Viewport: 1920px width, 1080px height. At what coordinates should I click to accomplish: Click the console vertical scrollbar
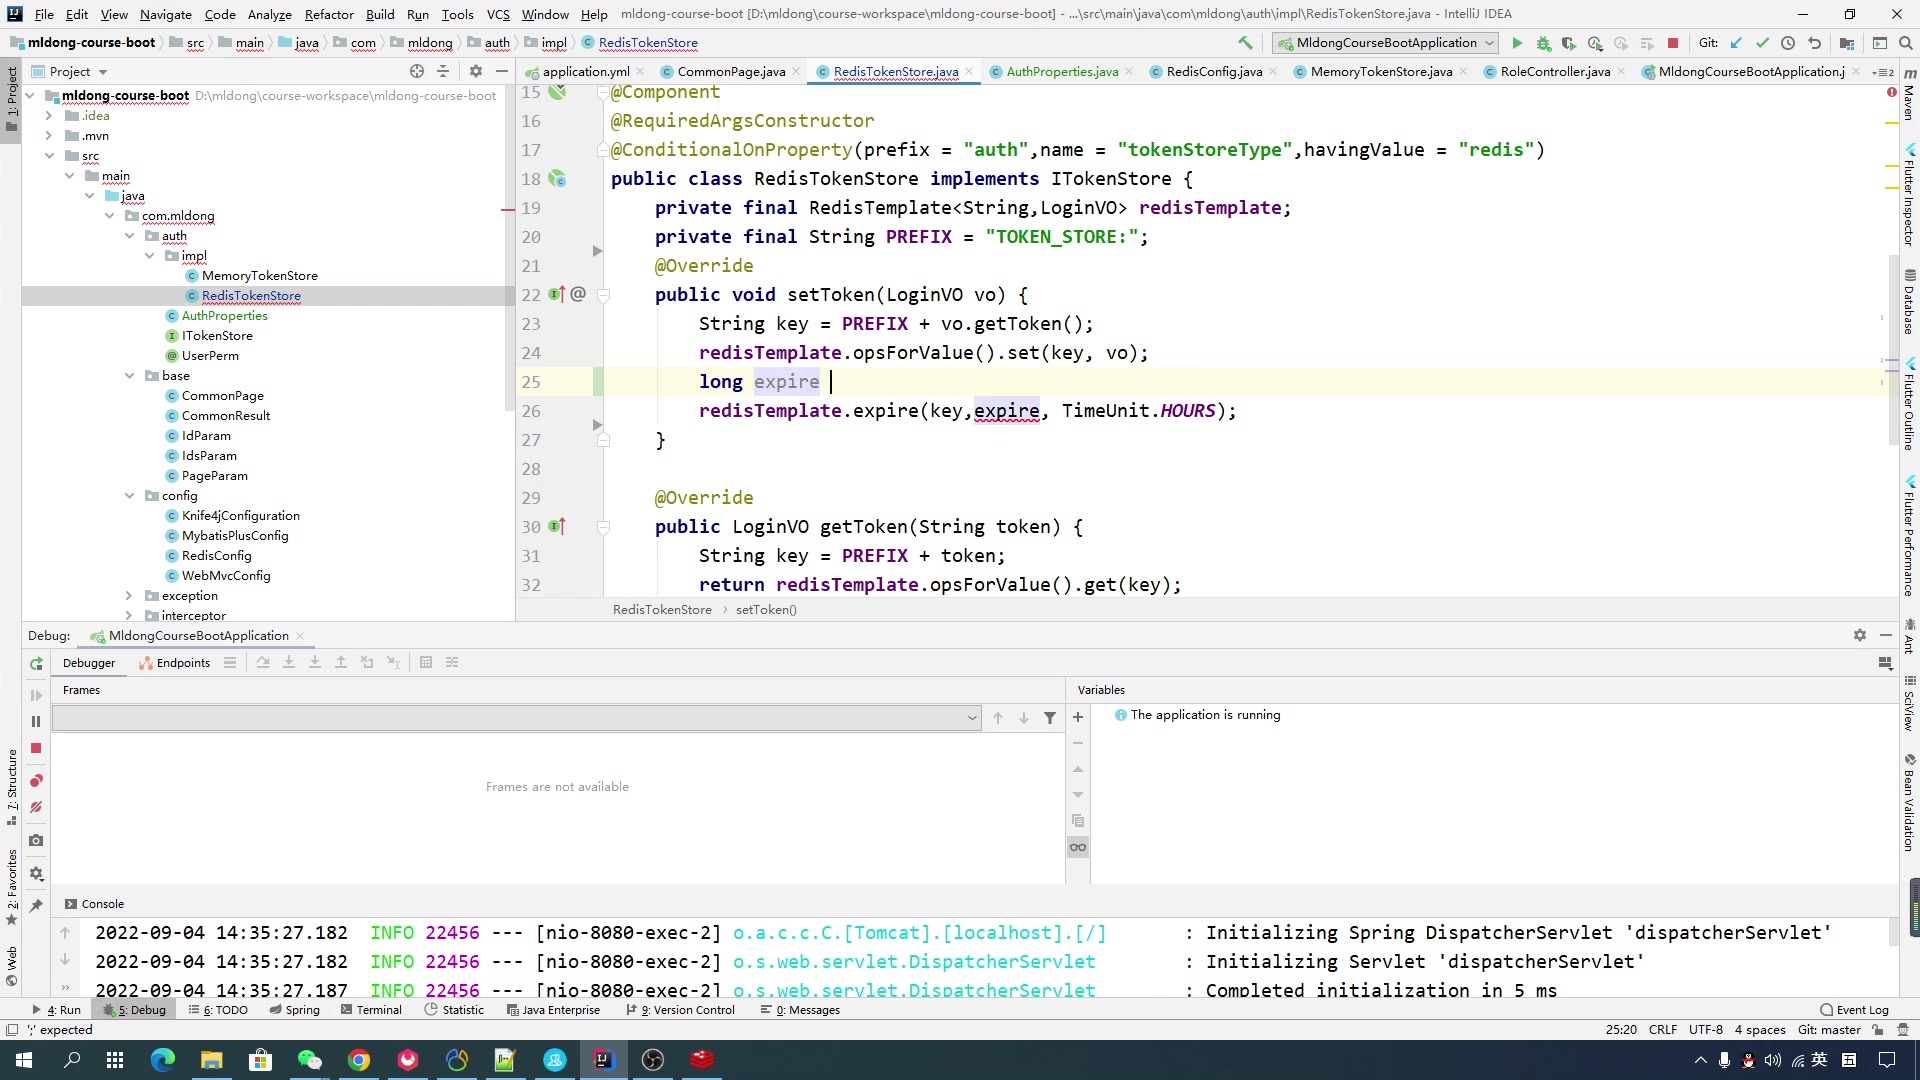click(1893, 933)
